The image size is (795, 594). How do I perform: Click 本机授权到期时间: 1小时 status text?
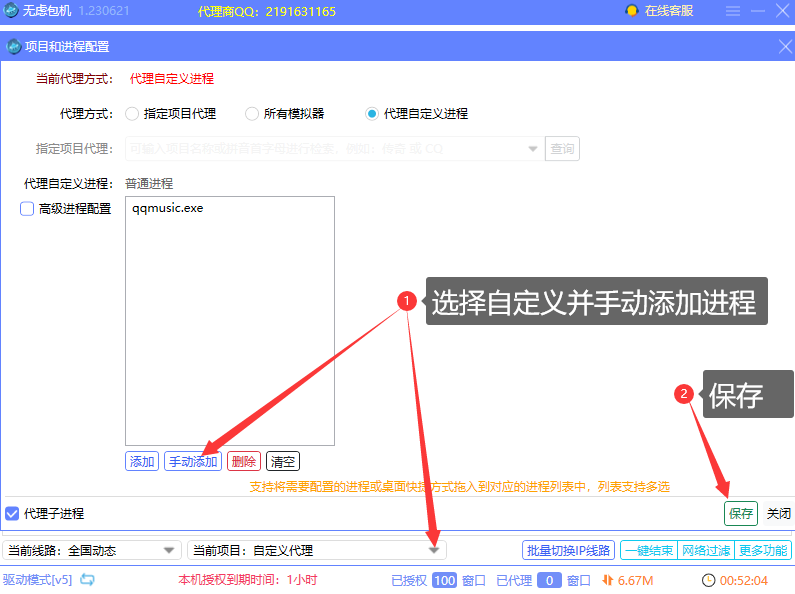(x=248, y=580)
